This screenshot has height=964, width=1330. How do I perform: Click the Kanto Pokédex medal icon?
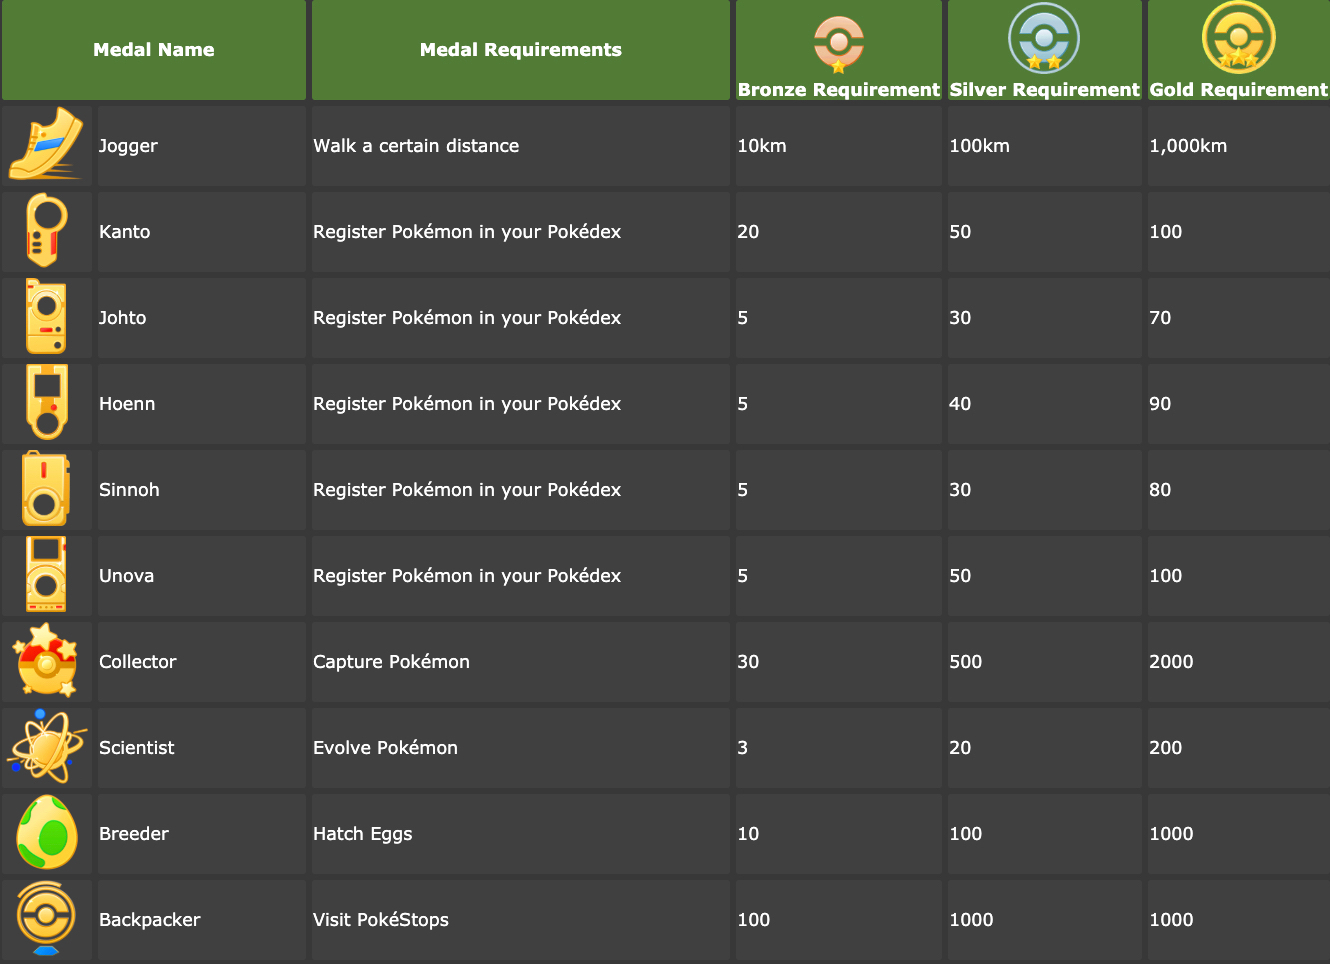coord(46,231)
